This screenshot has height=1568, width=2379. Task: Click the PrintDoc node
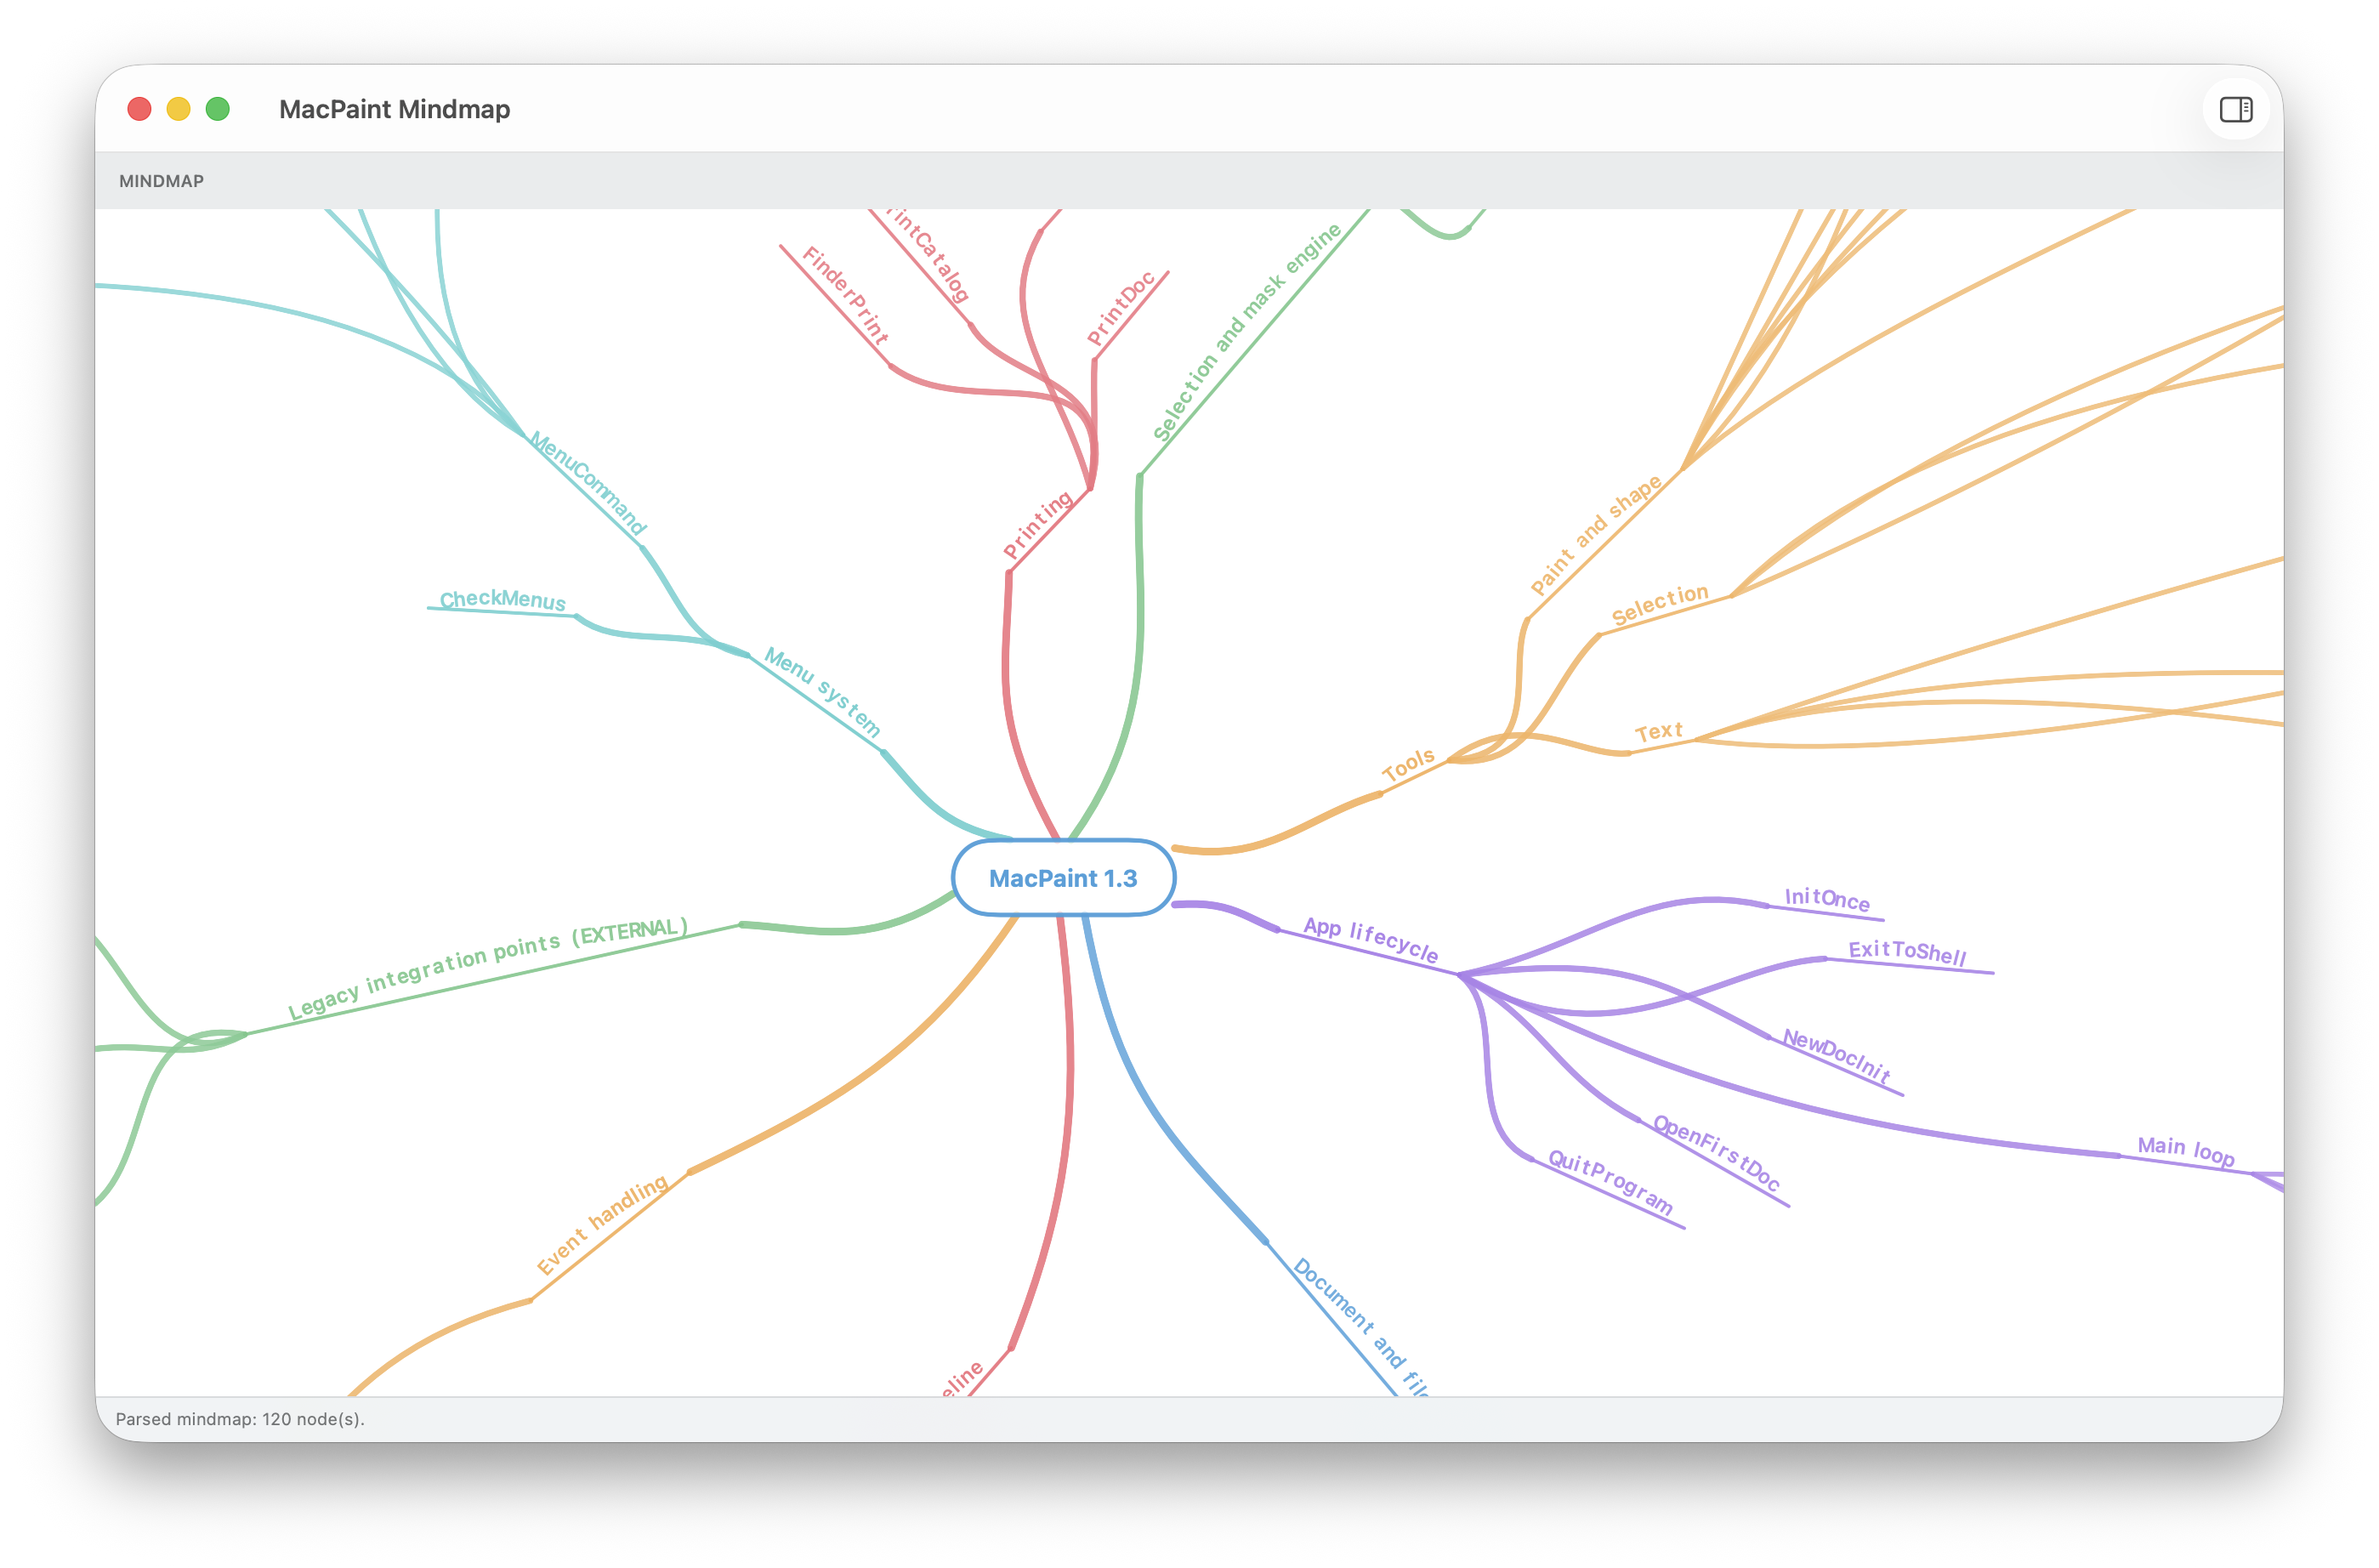click(1121, 308)
